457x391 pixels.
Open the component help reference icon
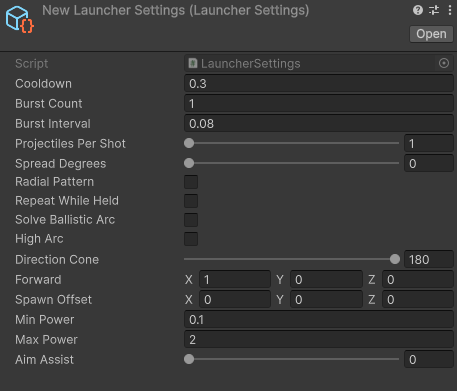coord(418,10)
